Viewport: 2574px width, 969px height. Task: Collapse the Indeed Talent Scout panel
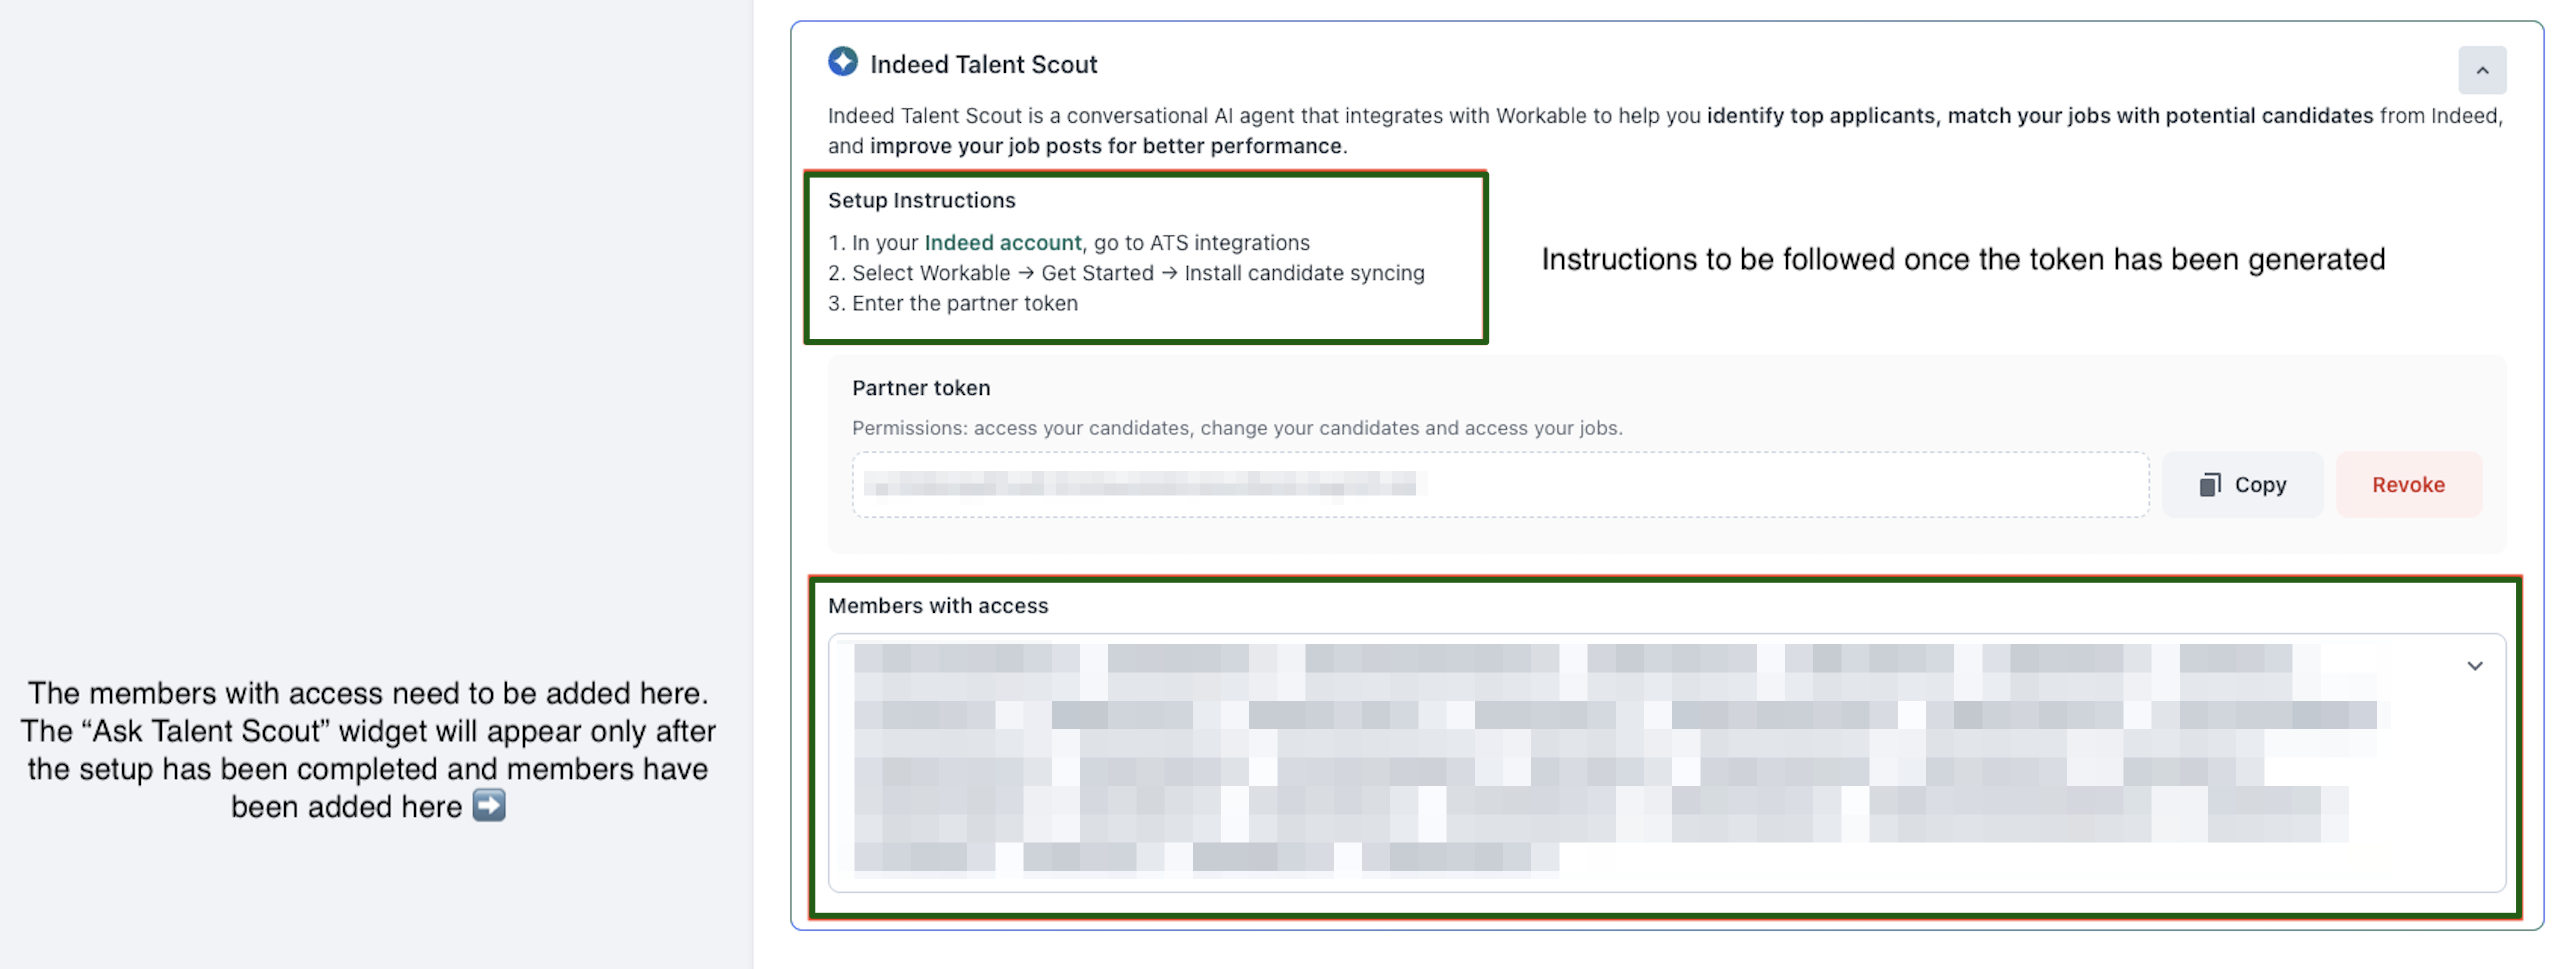2481,70
